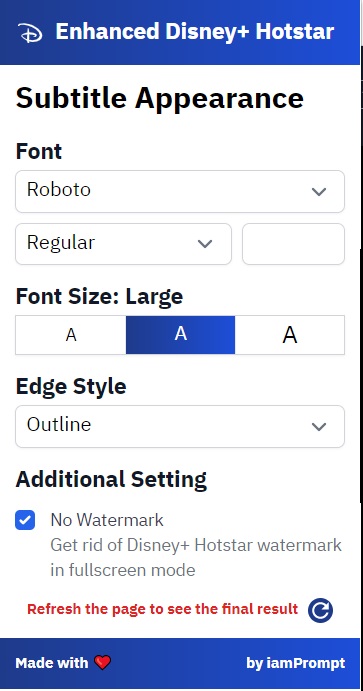Click the red Refresh the page message
This screenshot has height=691, width=363.
(x=163, y=609)
